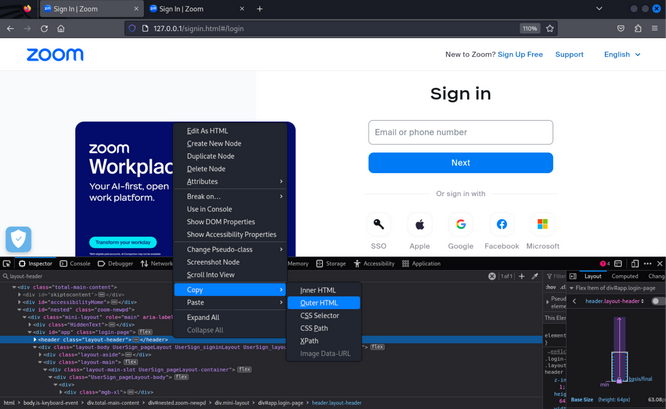Screen dimensions: 666x409
Task: Select XPath in Copy submenu
Action: click(324, 341)
